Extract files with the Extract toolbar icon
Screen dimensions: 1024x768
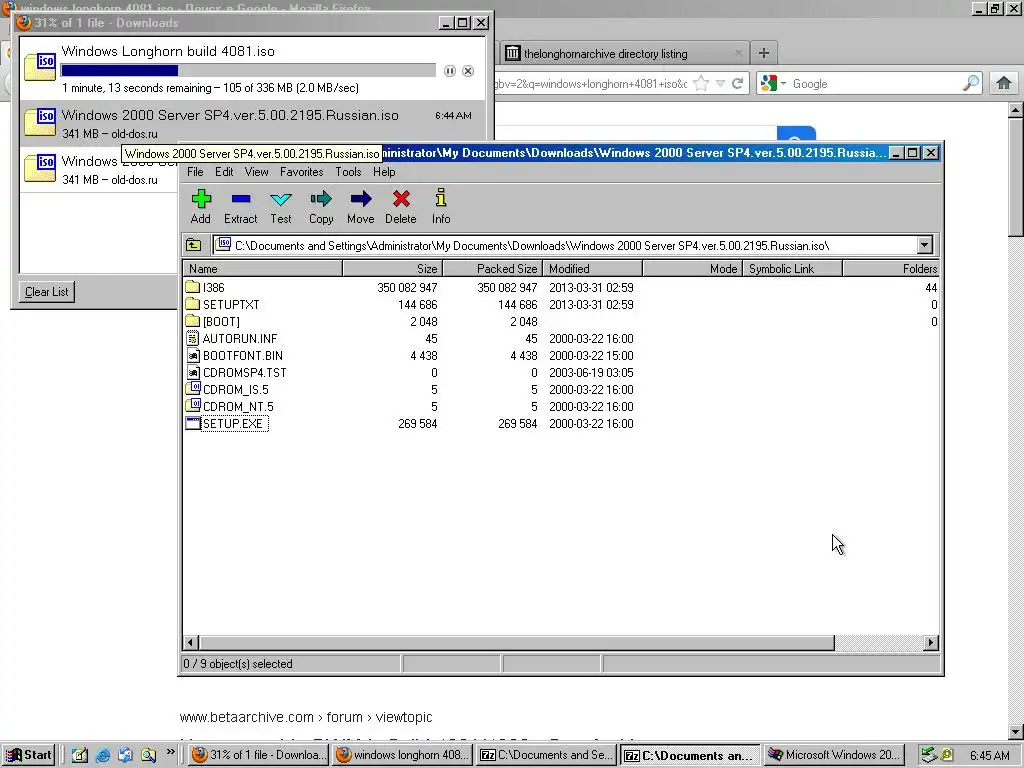tap(240, 206)
